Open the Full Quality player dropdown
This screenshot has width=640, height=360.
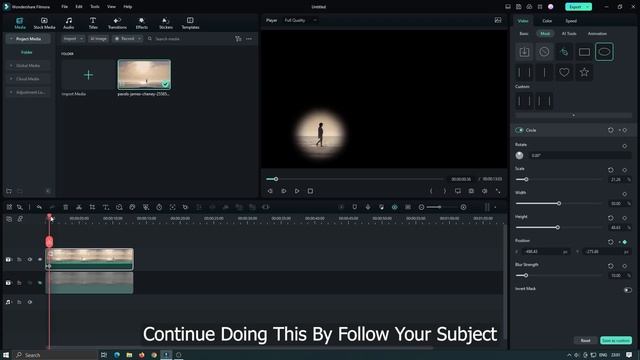click(300, 20)
